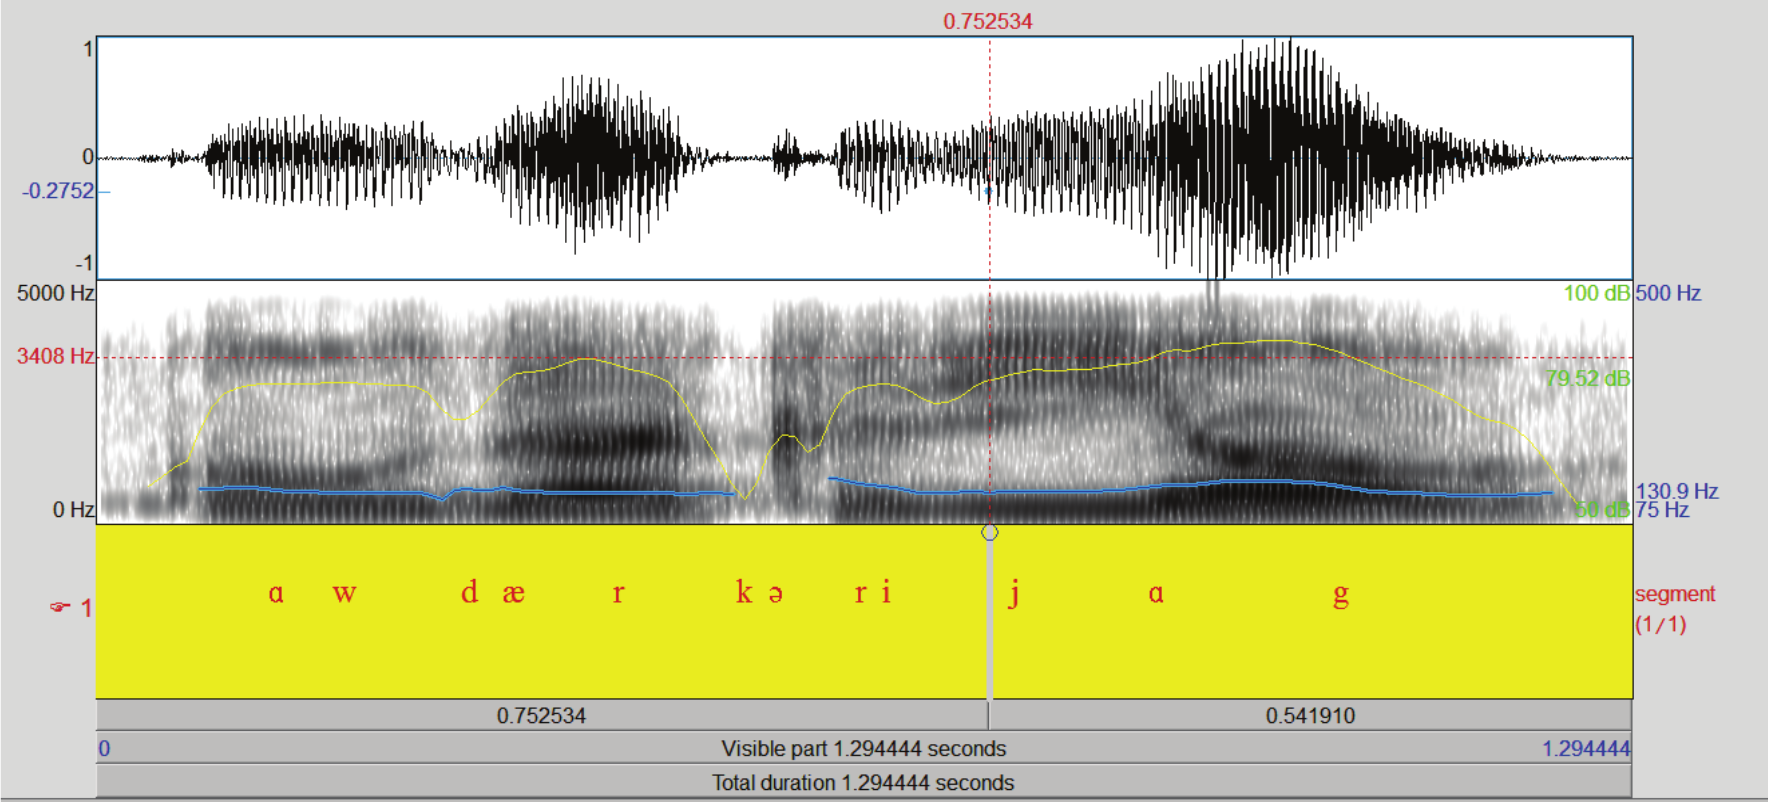Play the Visible part 1.294444 seconds bar

click(864, 749)
